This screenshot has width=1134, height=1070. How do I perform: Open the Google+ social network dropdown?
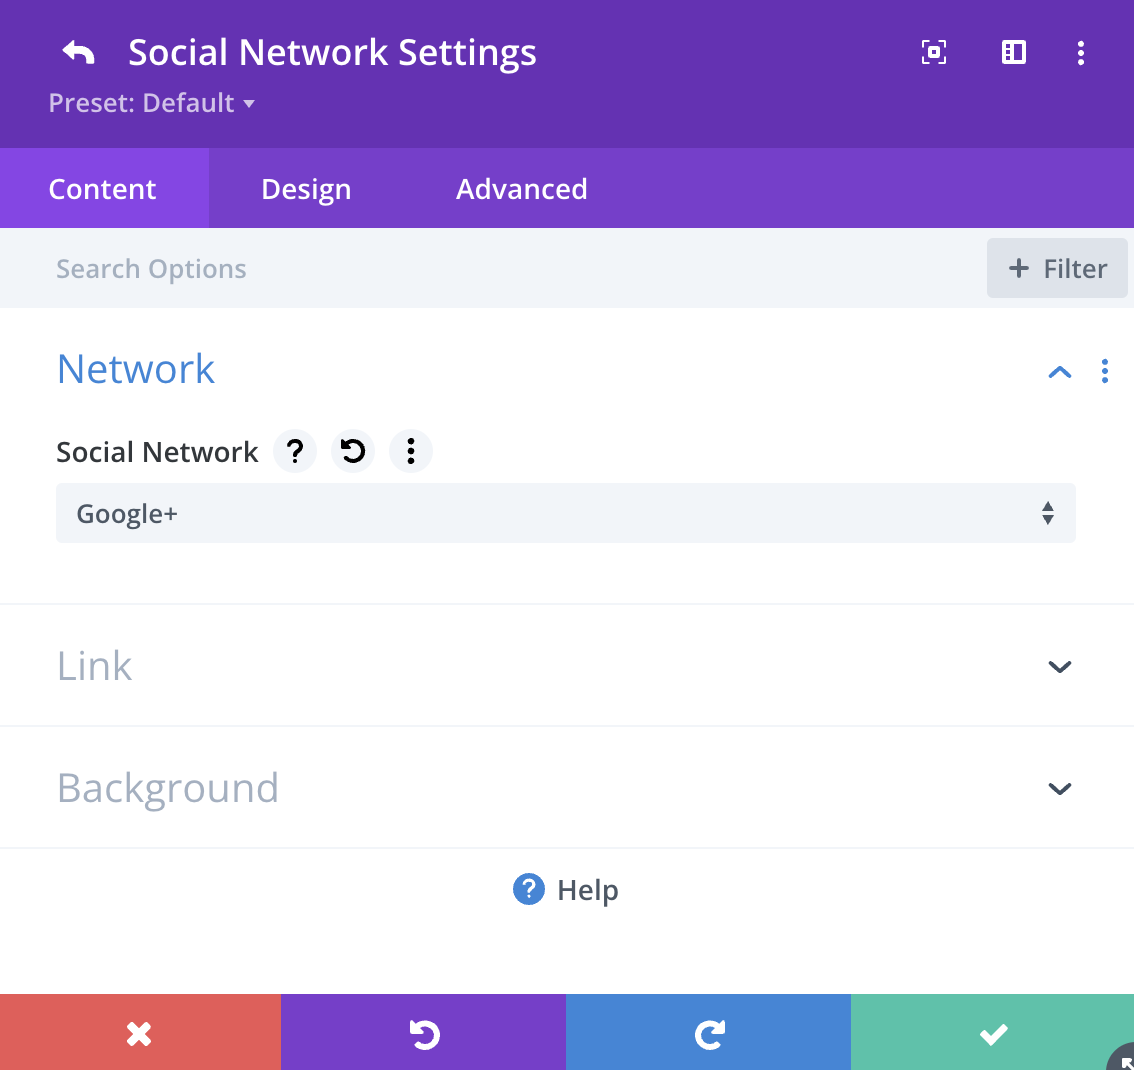point(566,513)
